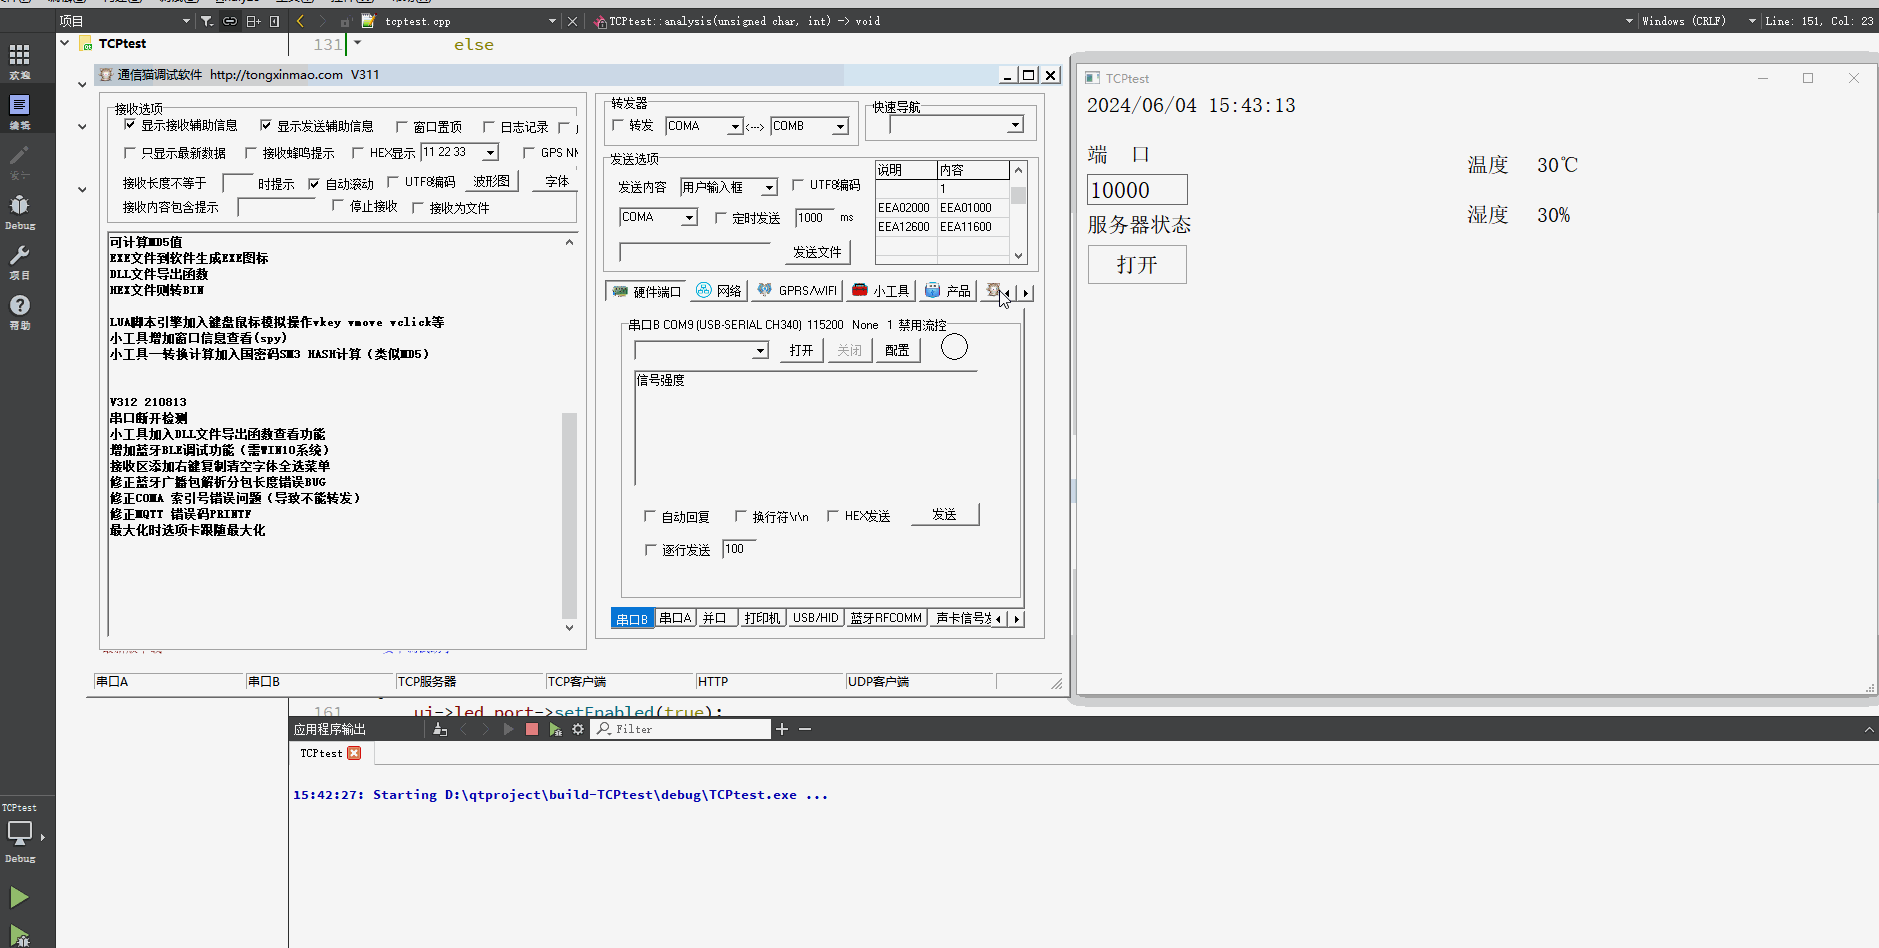The image size is (1879, 948).
Task: Click 打开 button in serial port panel
Action: coord(801,350)
